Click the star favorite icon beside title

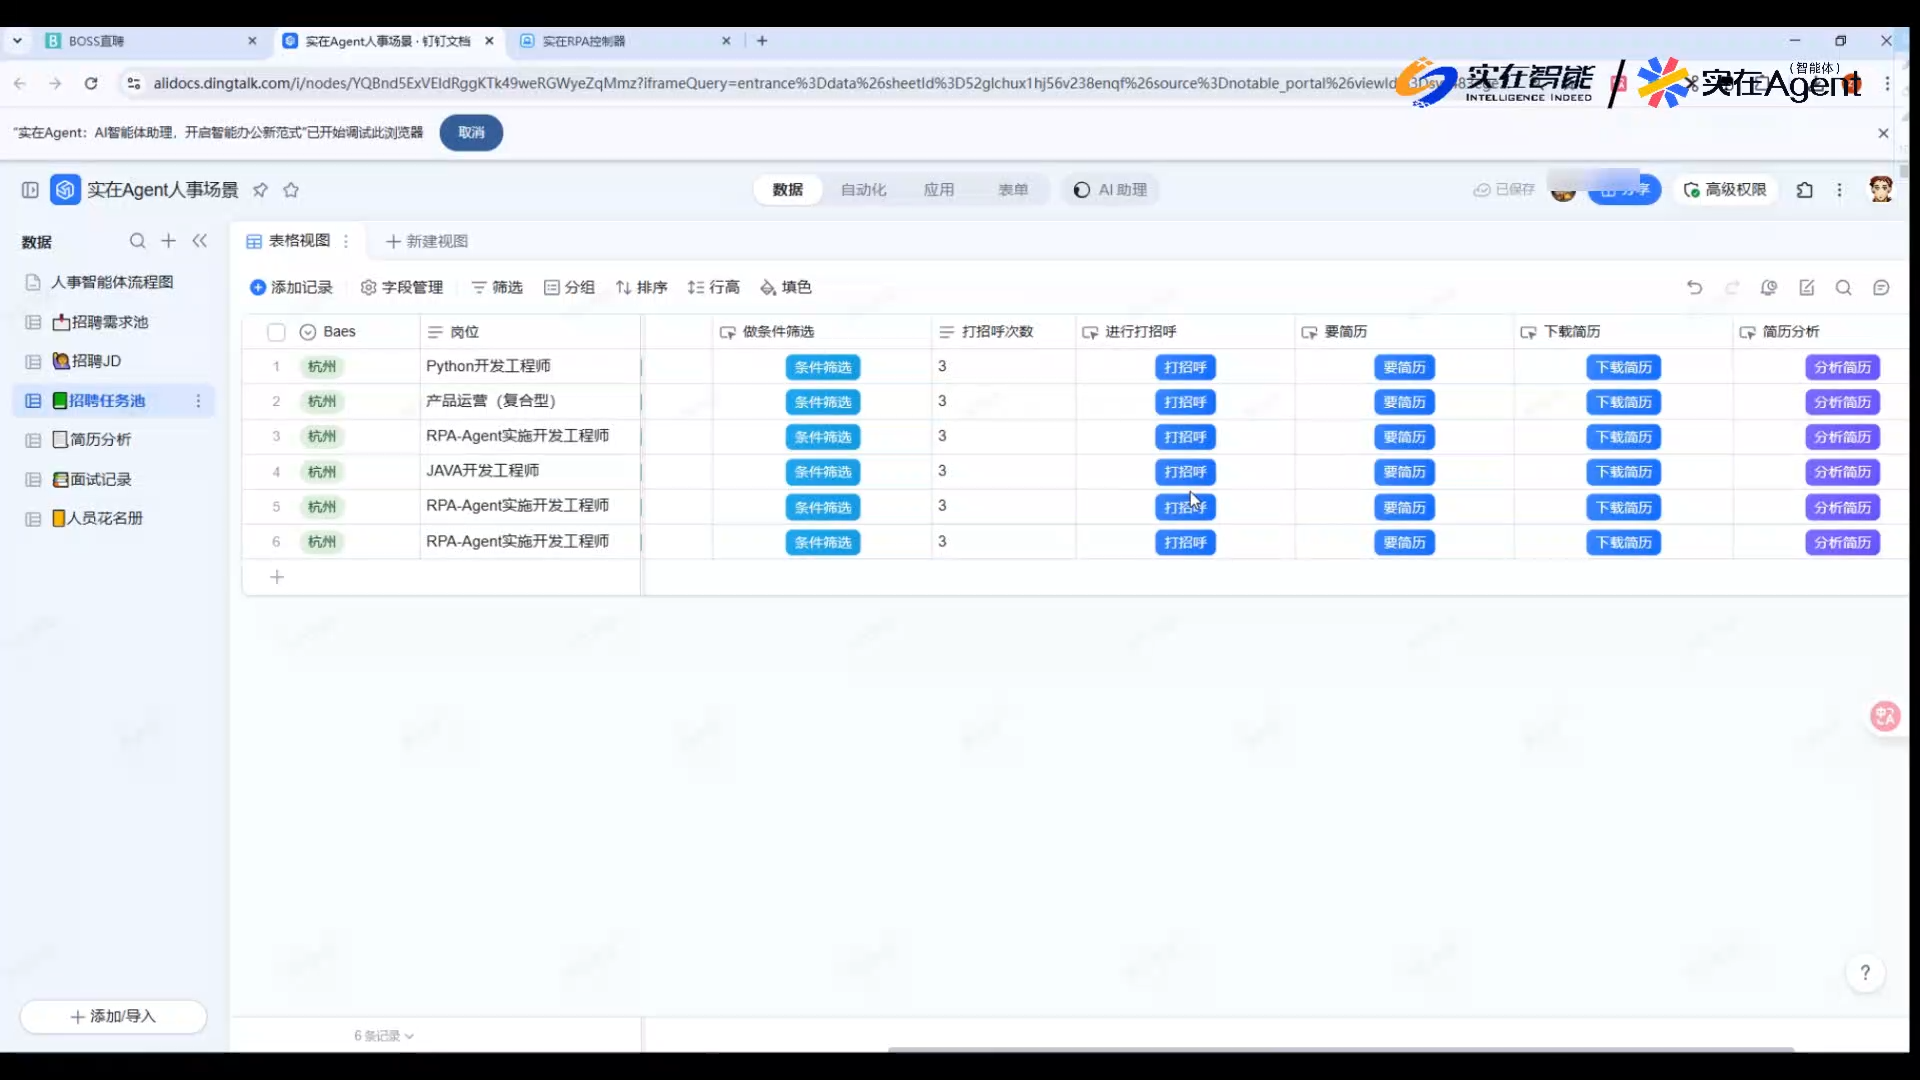click(x=291, y=190)
